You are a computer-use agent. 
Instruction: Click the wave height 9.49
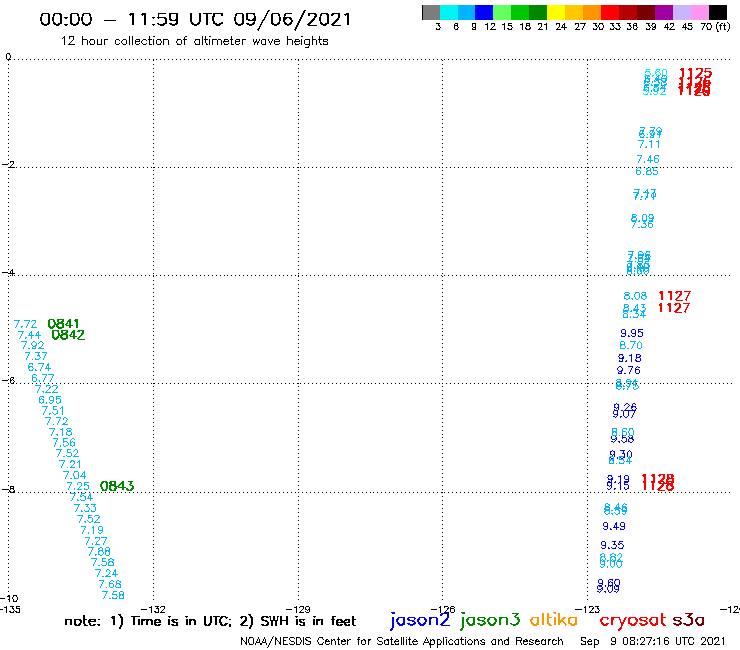[614, 526]
